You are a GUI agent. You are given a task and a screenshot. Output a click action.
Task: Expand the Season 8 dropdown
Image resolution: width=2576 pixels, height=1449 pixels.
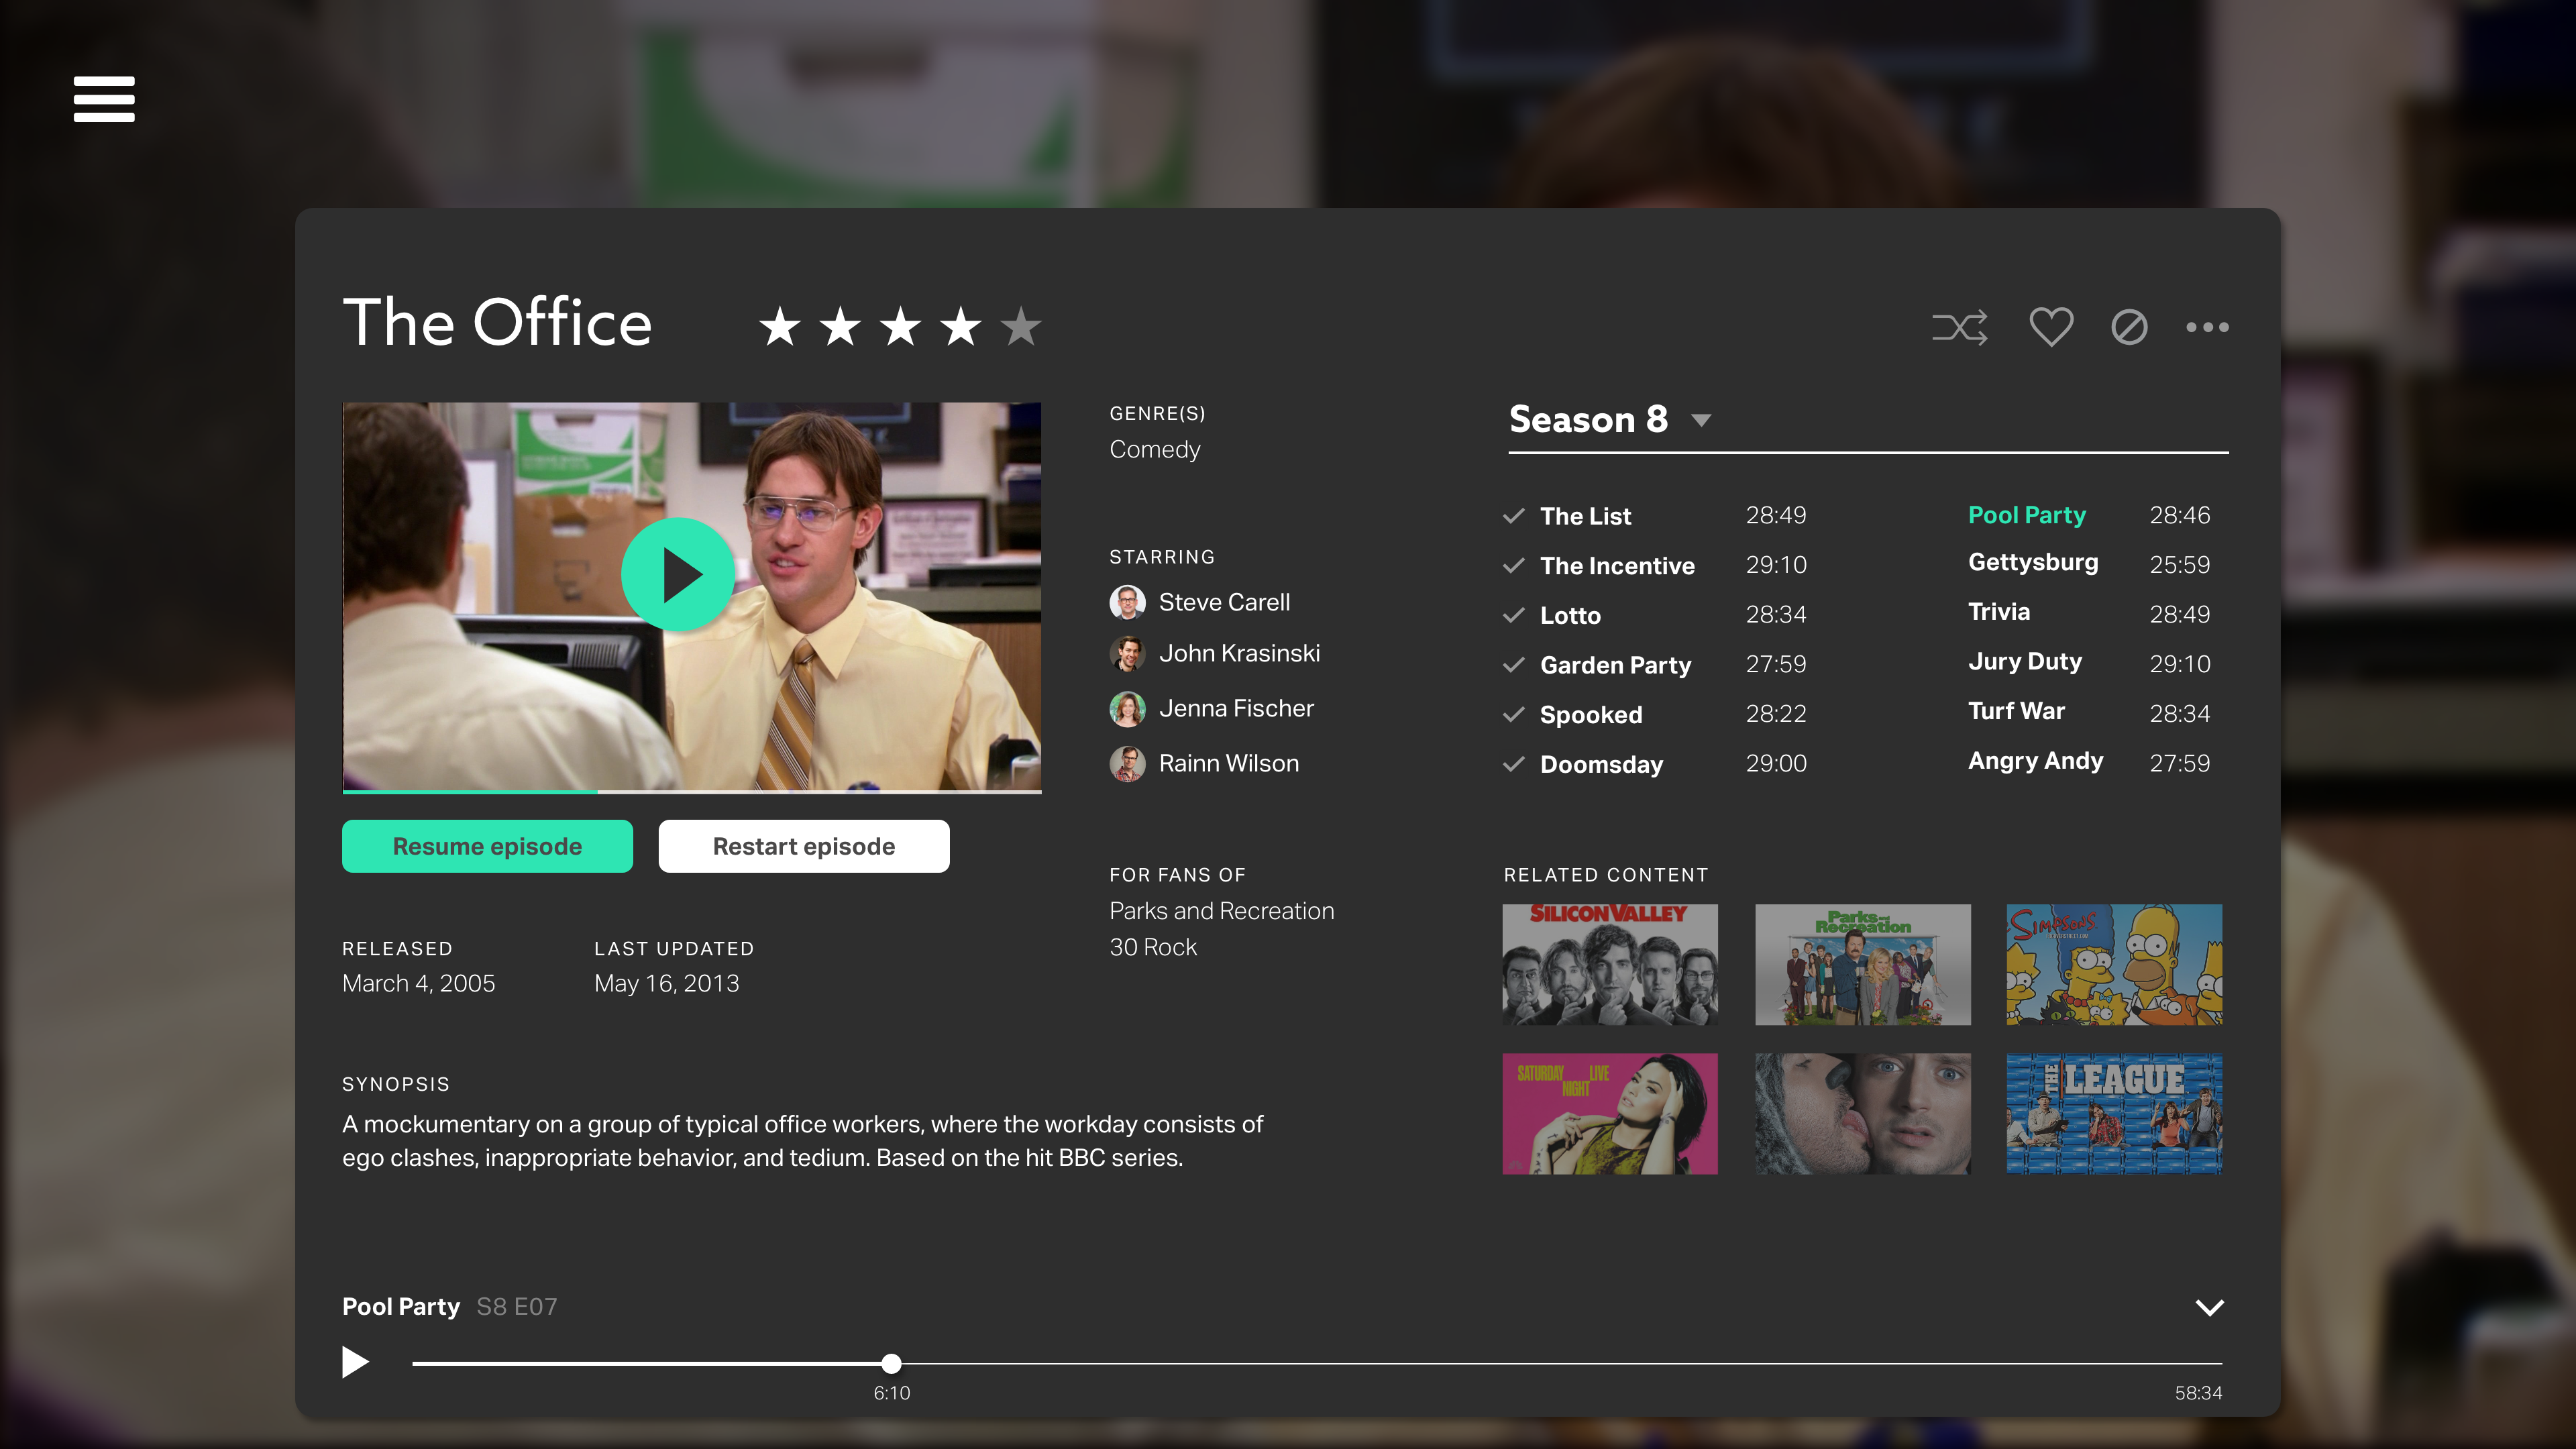[x=1701, y=420]
